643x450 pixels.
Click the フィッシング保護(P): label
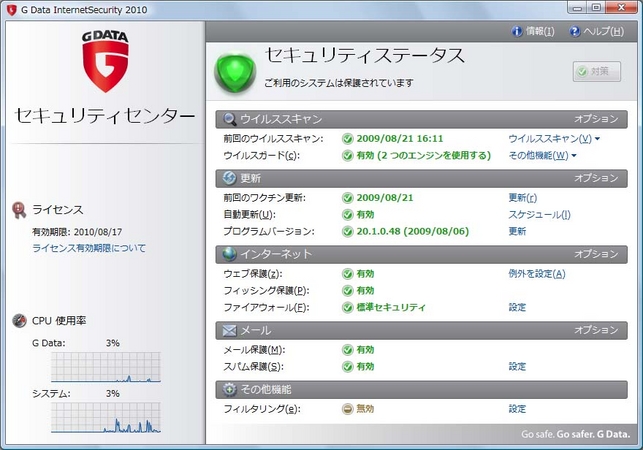coord(266,291)
